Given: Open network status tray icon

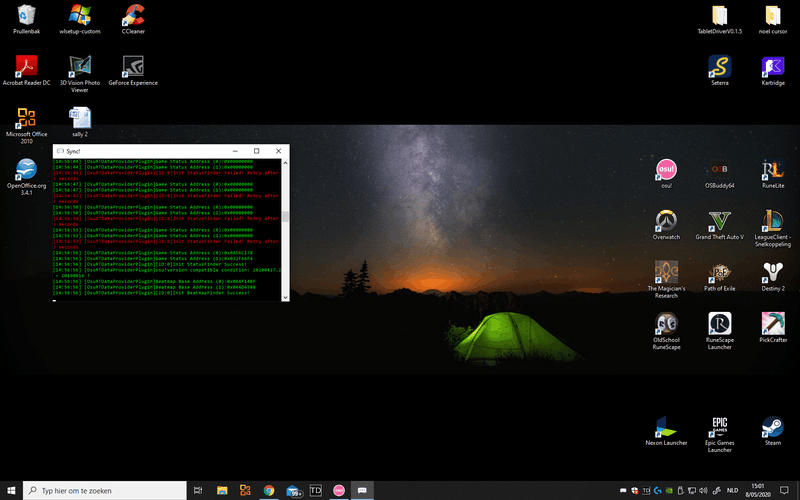Looking at the screenshot, I should coord(692,490).
